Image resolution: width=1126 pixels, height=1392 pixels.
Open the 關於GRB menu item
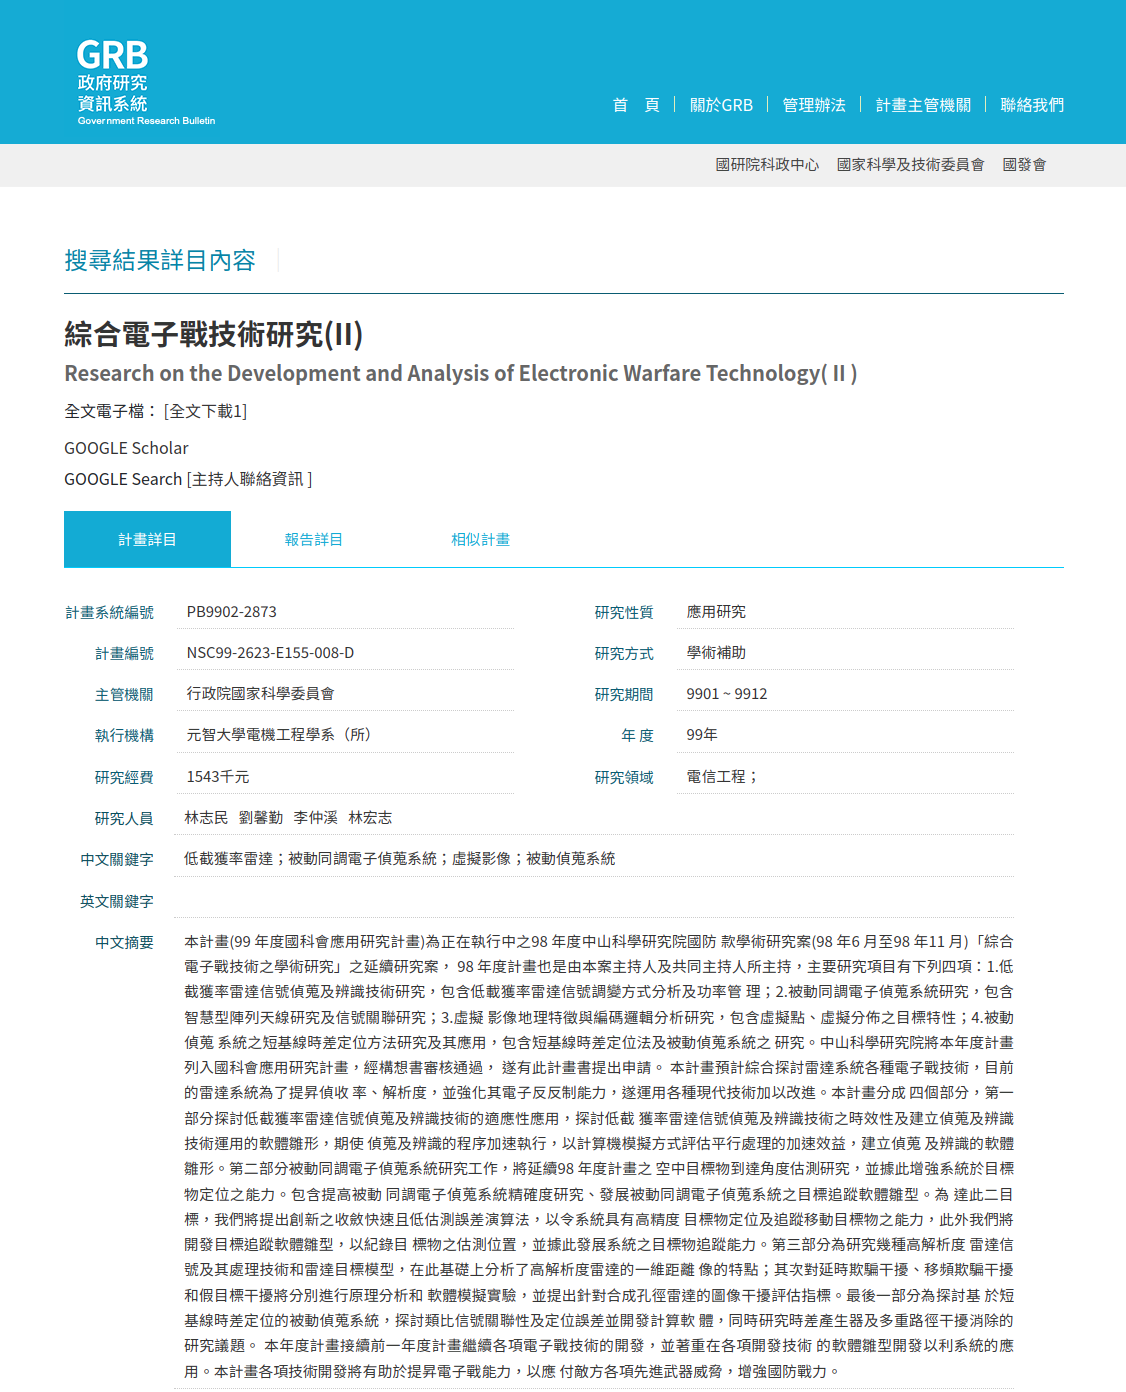(721, 105)
